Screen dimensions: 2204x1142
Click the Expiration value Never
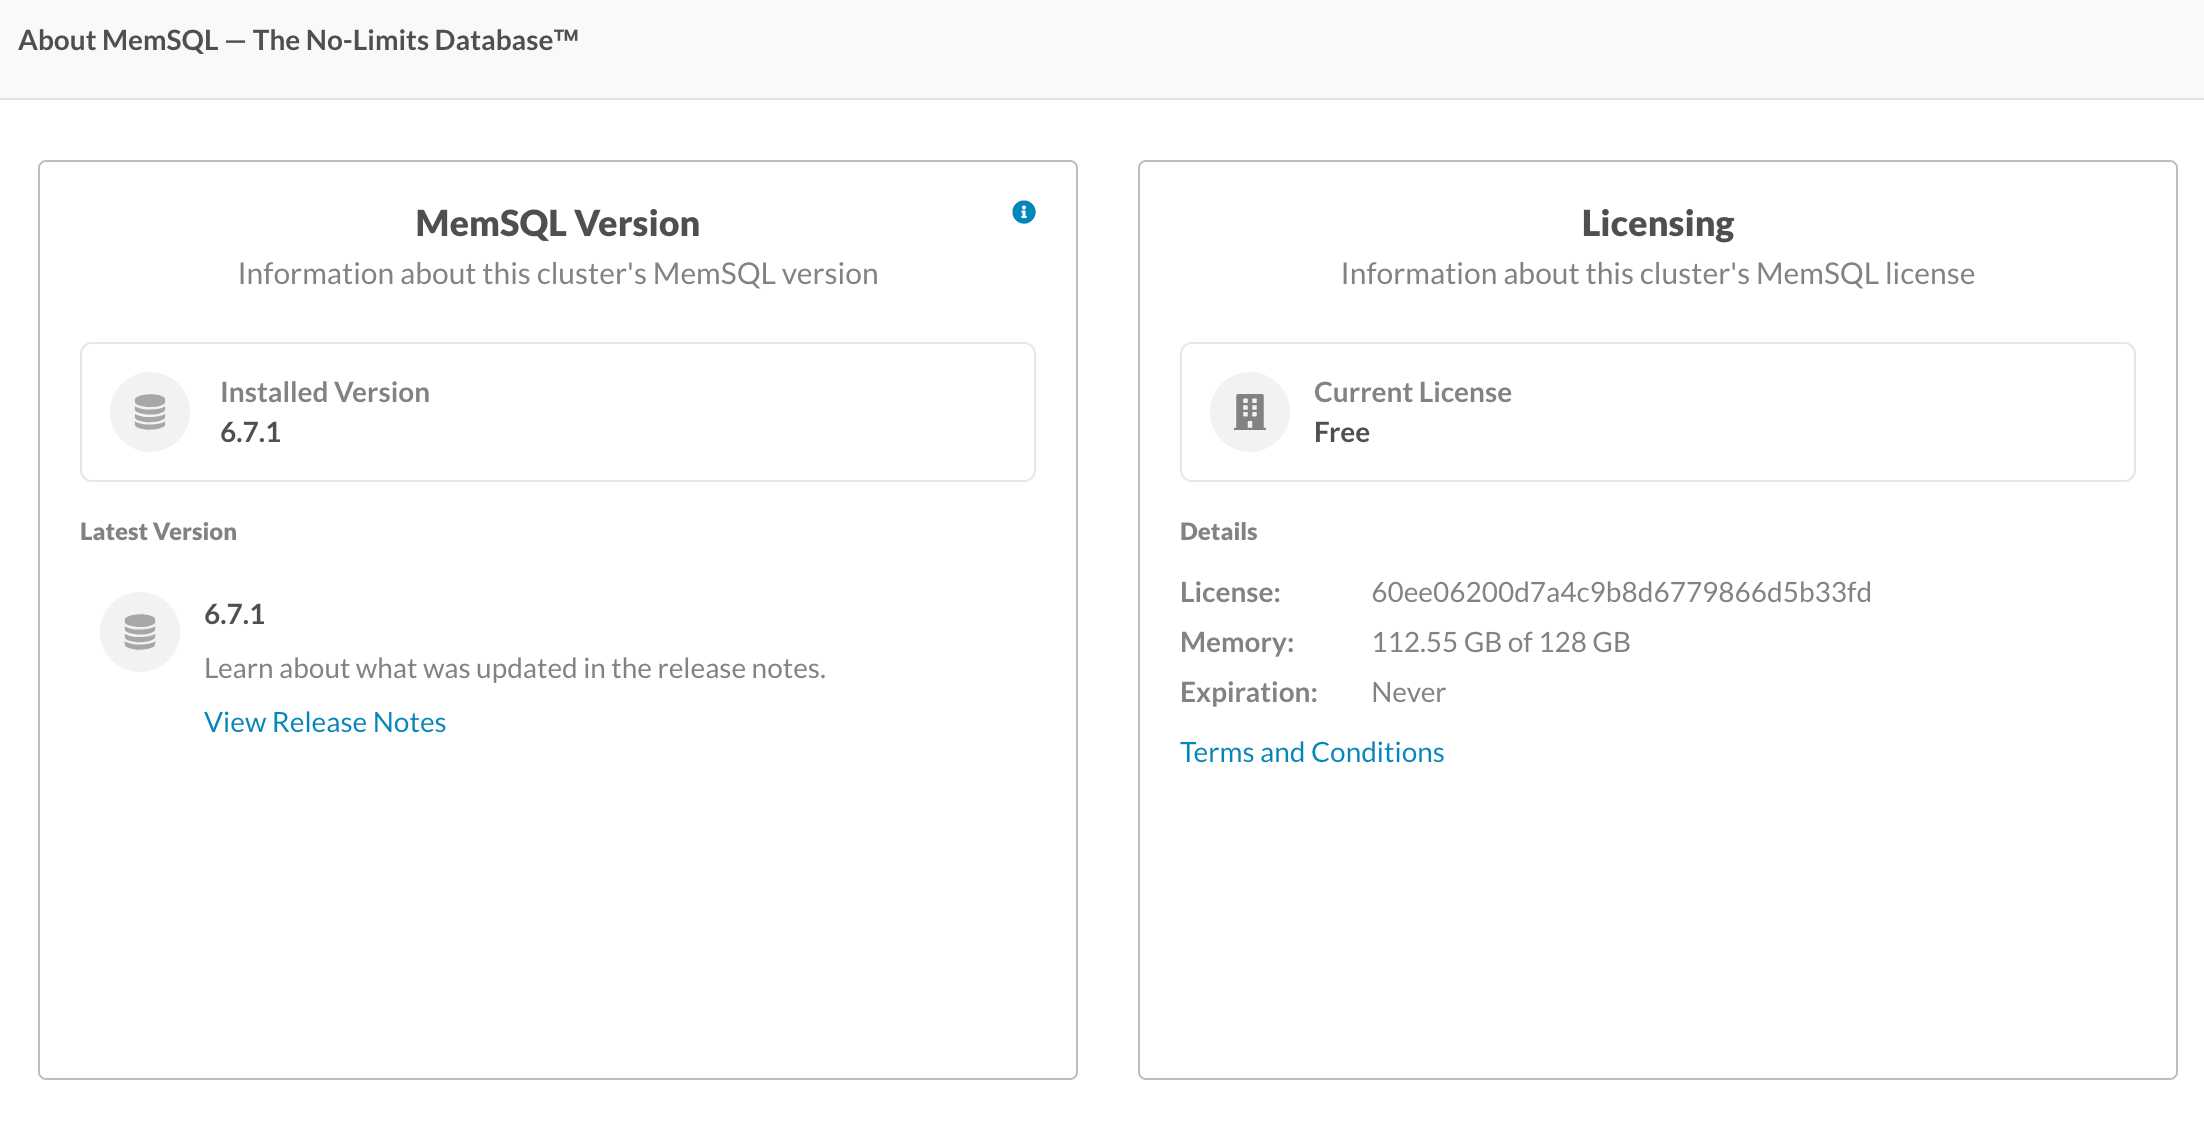1408,692
